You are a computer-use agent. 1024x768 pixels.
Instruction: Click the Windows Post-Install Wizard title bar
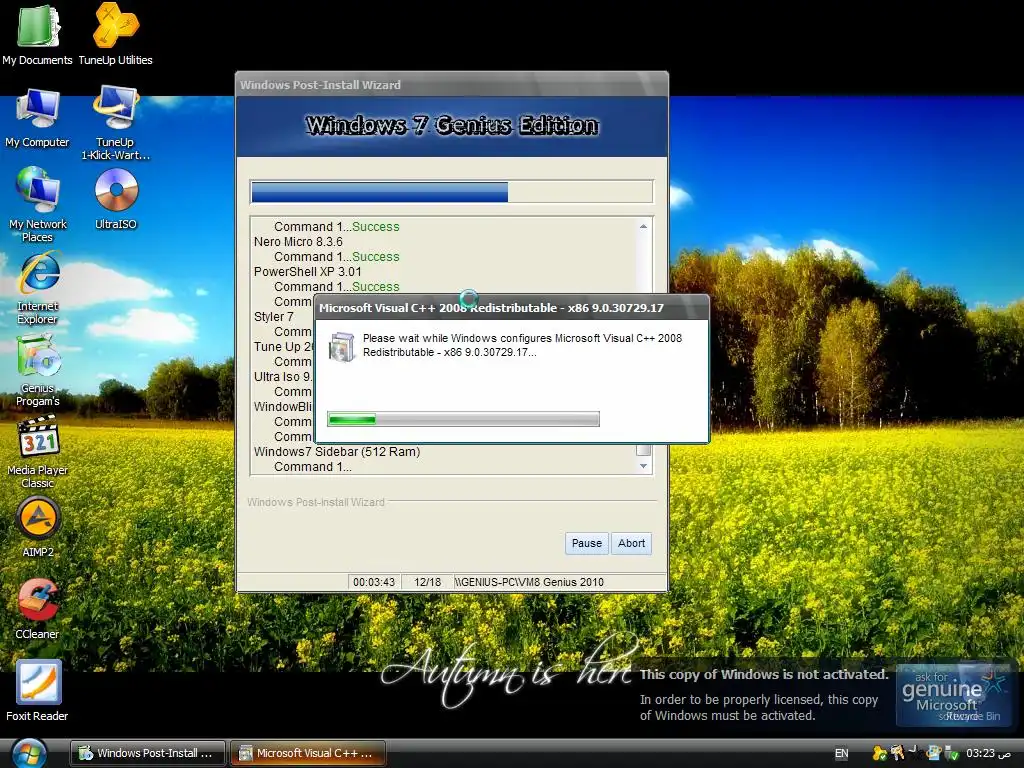[x=451, y=85]
